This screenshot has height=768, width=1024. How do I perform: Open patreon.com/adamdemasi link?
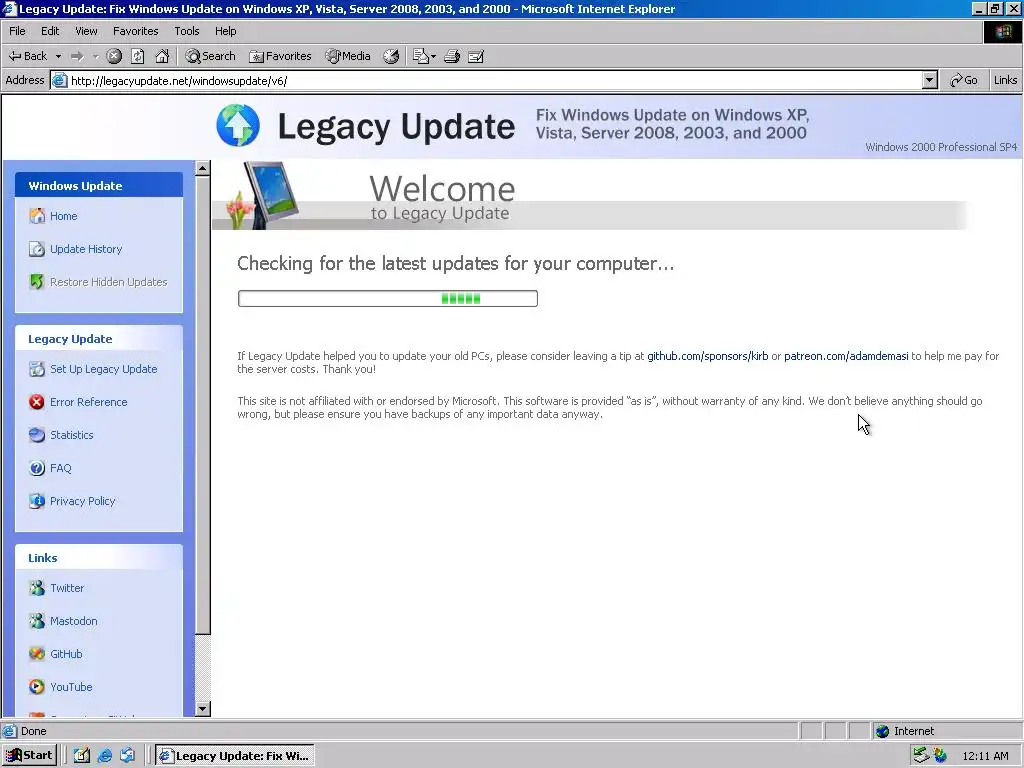click(x=846, y=356)
